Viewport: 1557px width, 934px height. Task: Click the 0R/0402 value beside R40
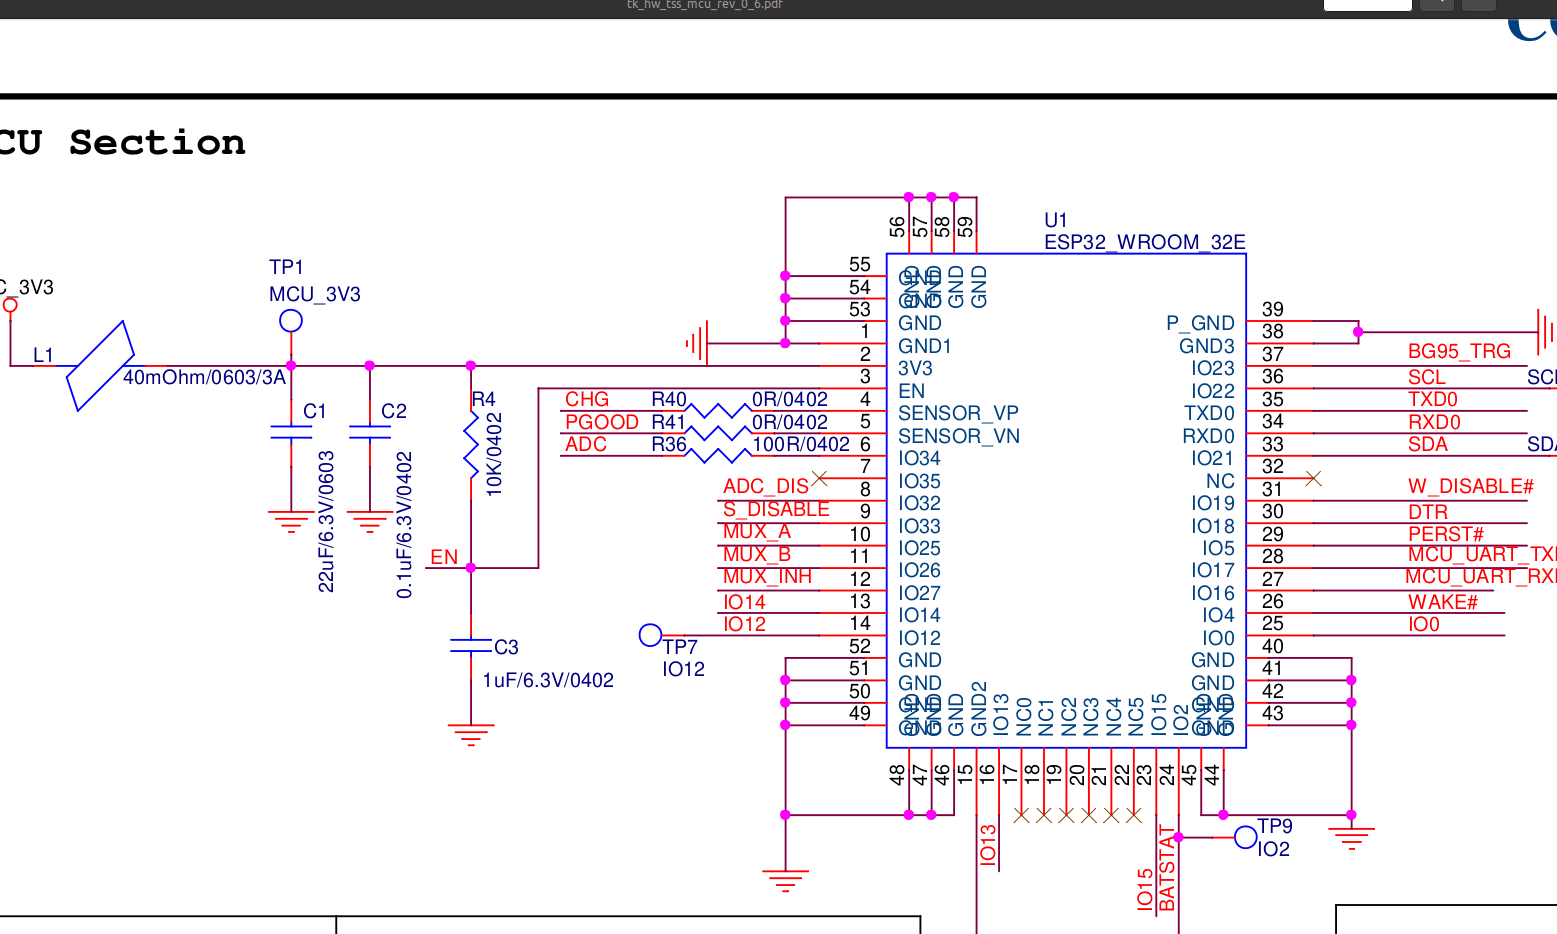(790, 399)
